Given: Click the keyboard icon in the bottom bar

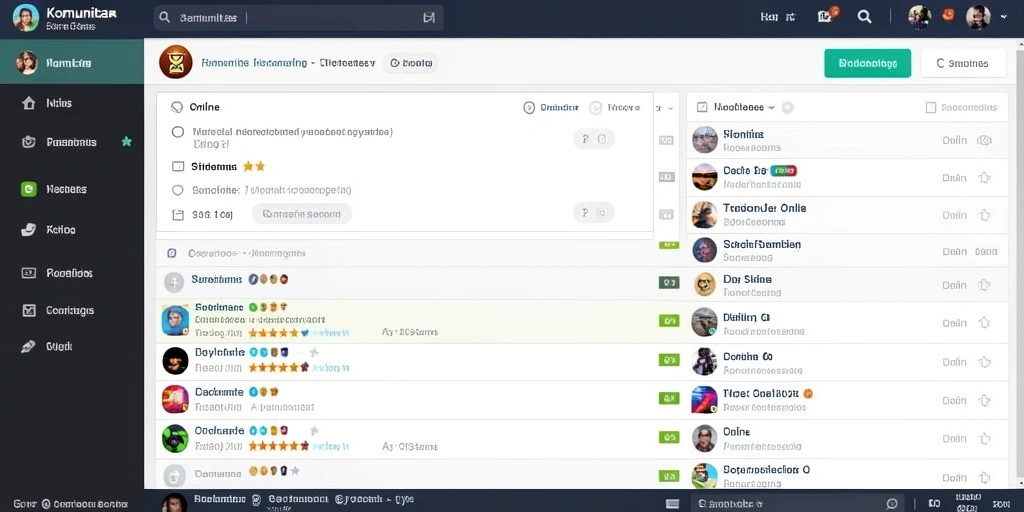Looking at the screenshot, I should point(672,504).
